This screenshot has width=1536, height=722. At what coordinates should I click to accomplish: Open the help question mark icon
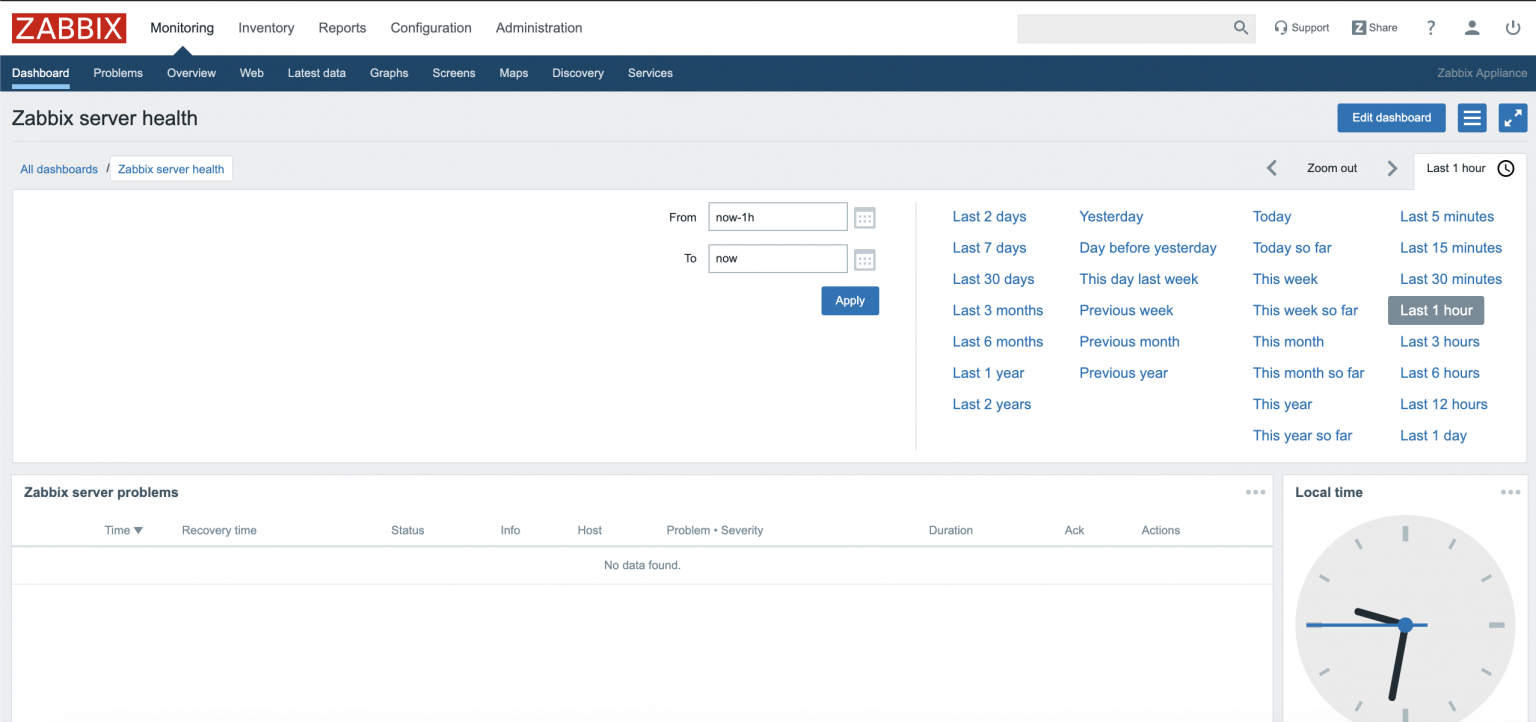click(x=1431, y=28)
